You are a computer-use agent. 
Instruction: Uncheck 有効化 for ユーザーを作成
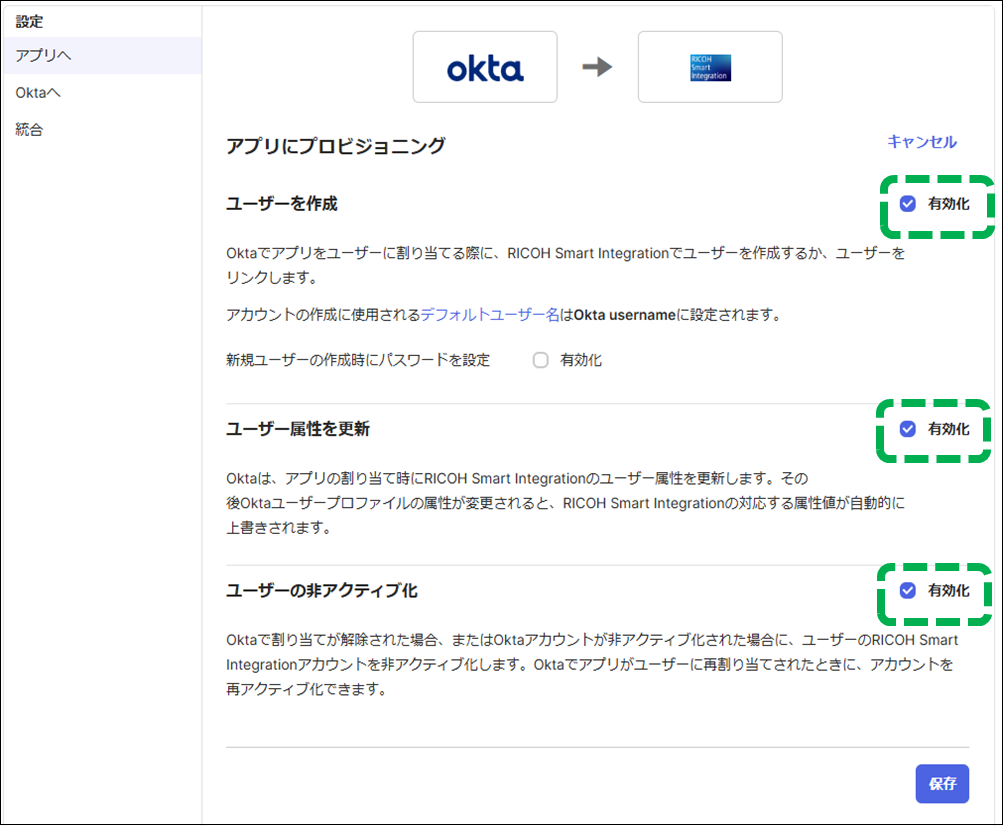coord(908,204)
